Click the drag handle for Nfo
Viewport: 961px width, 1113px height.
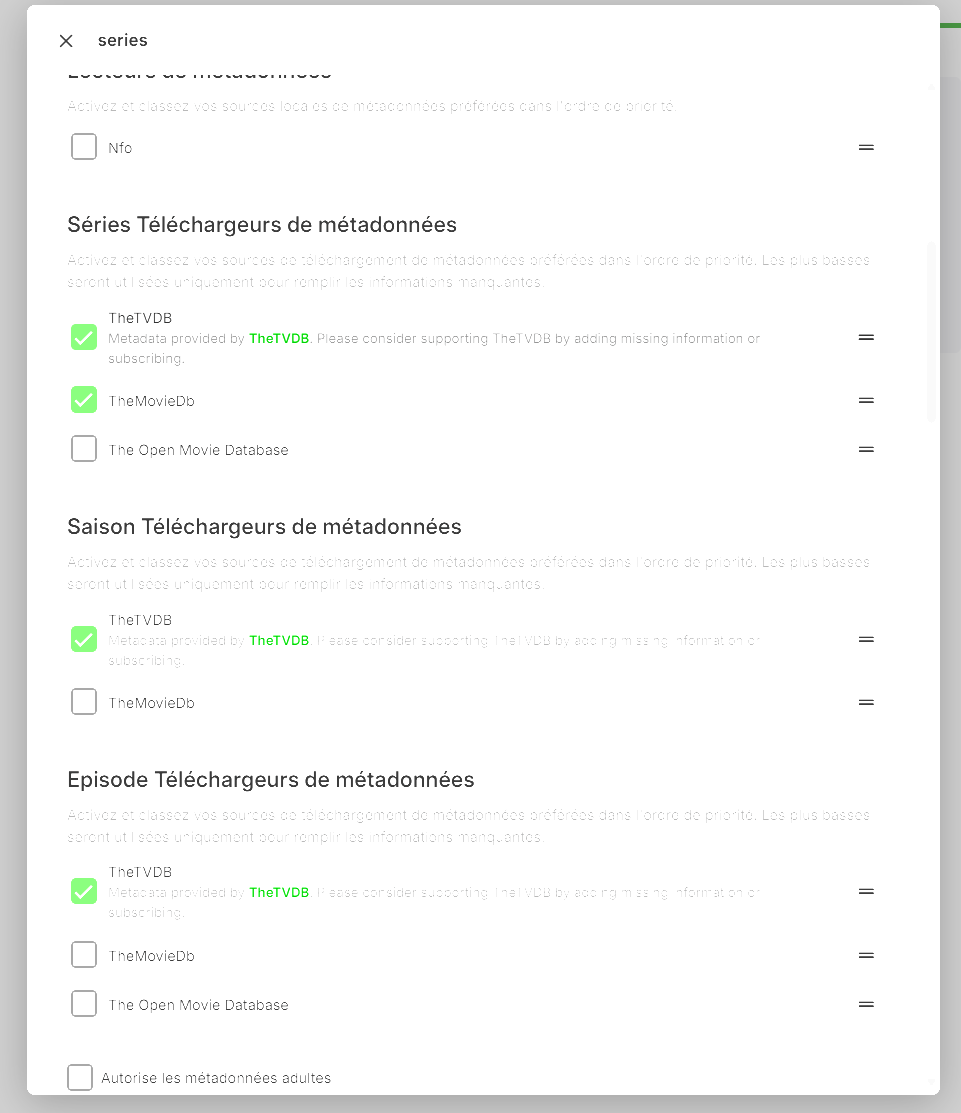click(x=866, y=147)
